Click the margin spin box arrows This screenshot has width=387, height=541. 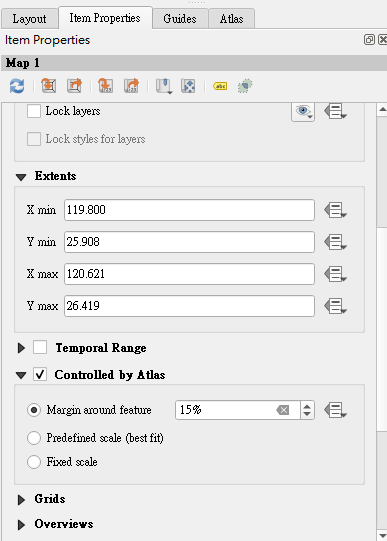307,410
